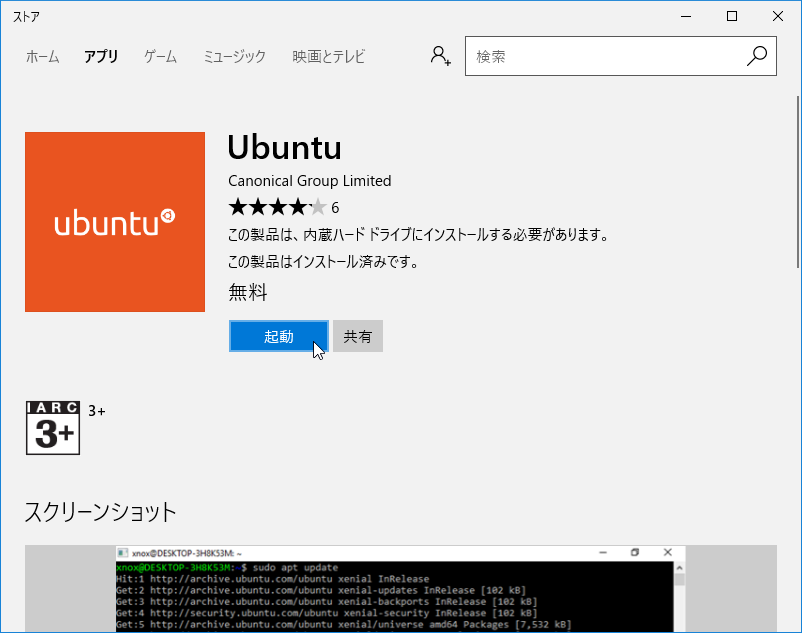The height and width of the screenshot is (633, 802).
Task: Maximize the Store window
Action: pyautogui.click(x=732, y=16)
